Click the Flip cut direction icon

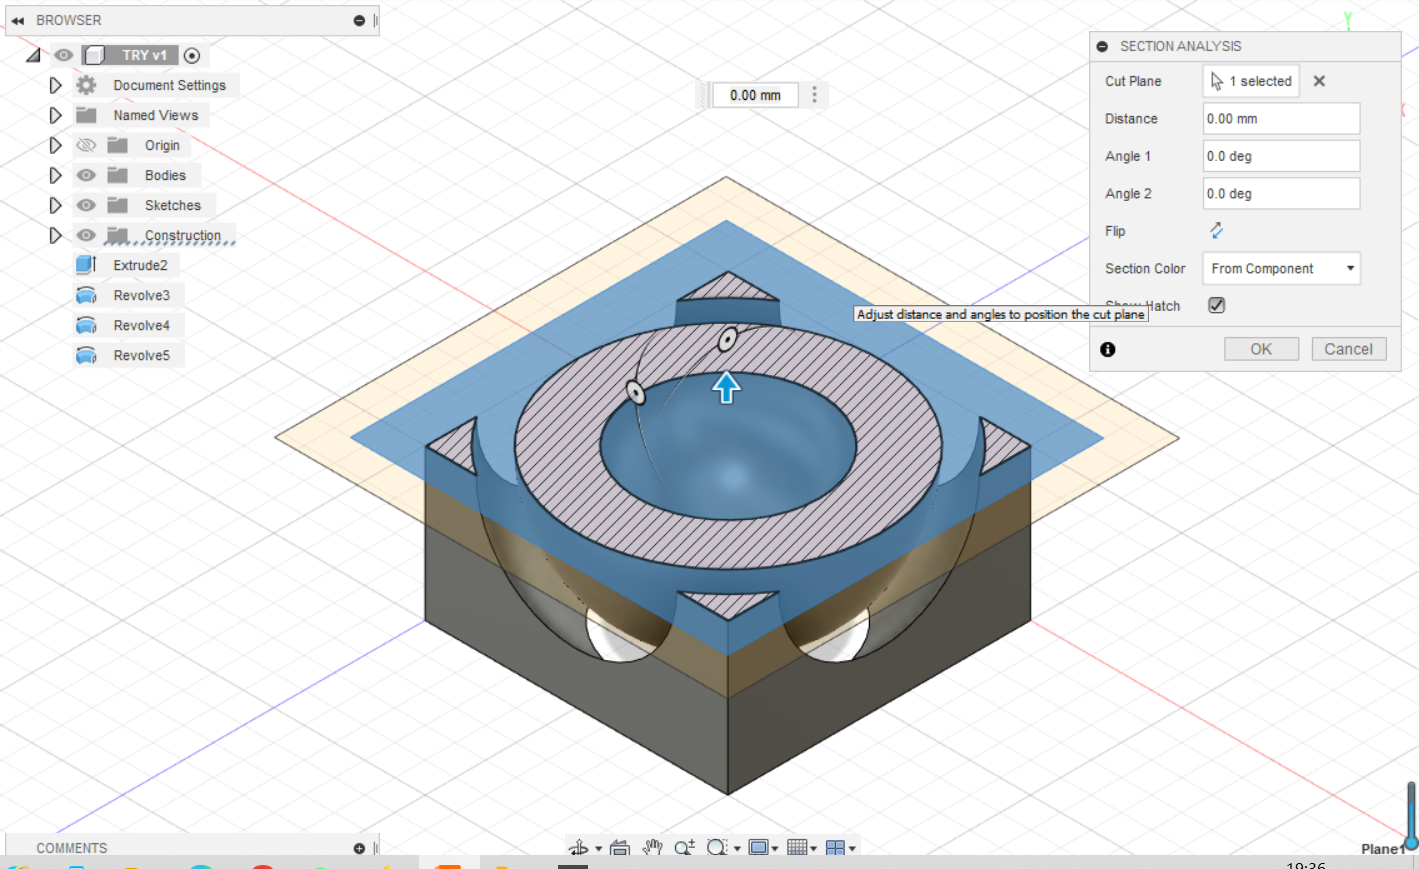pos(1216,231)
